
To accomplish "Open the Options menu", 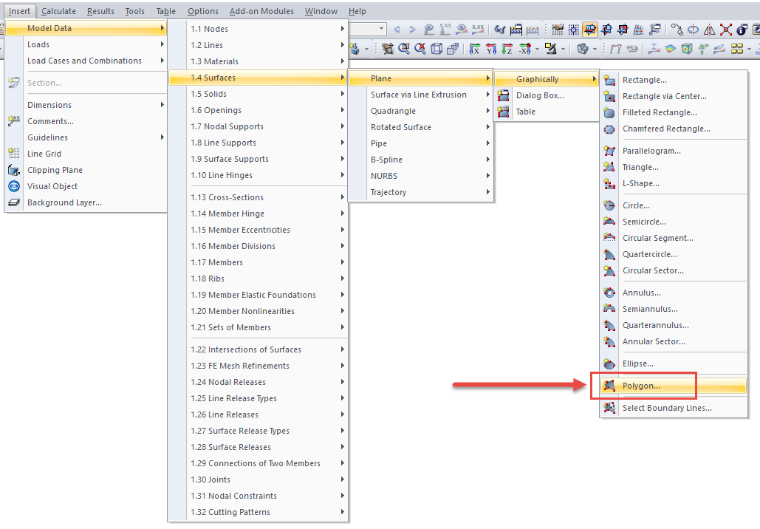I will pos(203,11).
